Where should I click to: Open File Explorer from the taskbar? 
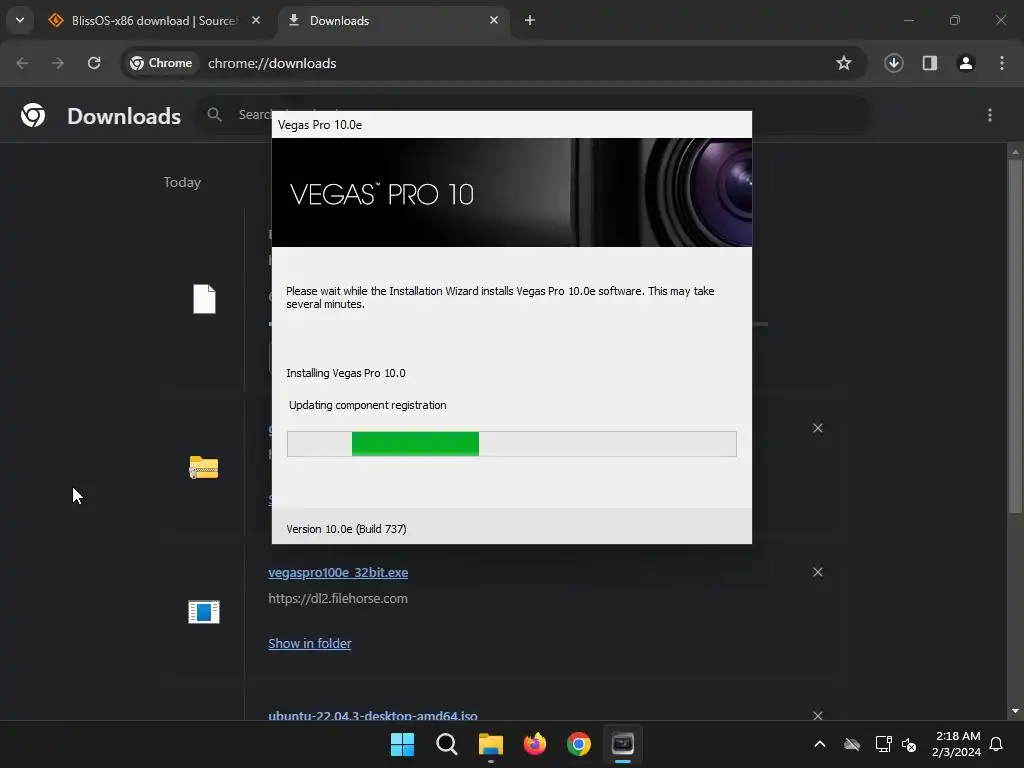coord(490,744)
